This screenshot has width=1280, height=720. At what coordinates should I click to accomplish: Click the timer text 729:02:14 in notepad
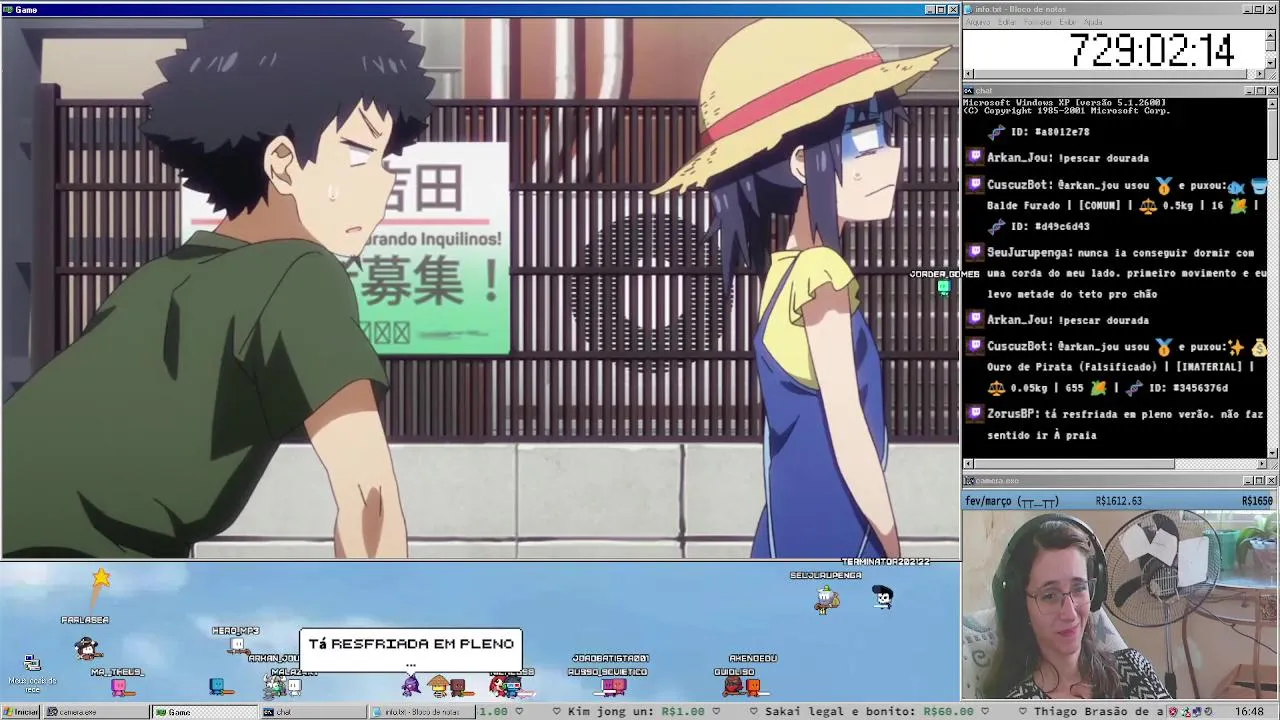pyautogui.click(x=1152, y=50)
